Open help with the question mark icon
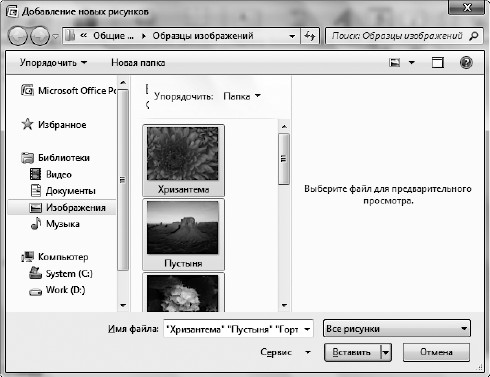The width and height of the screenshot is (490, 377). pos(466,63)
